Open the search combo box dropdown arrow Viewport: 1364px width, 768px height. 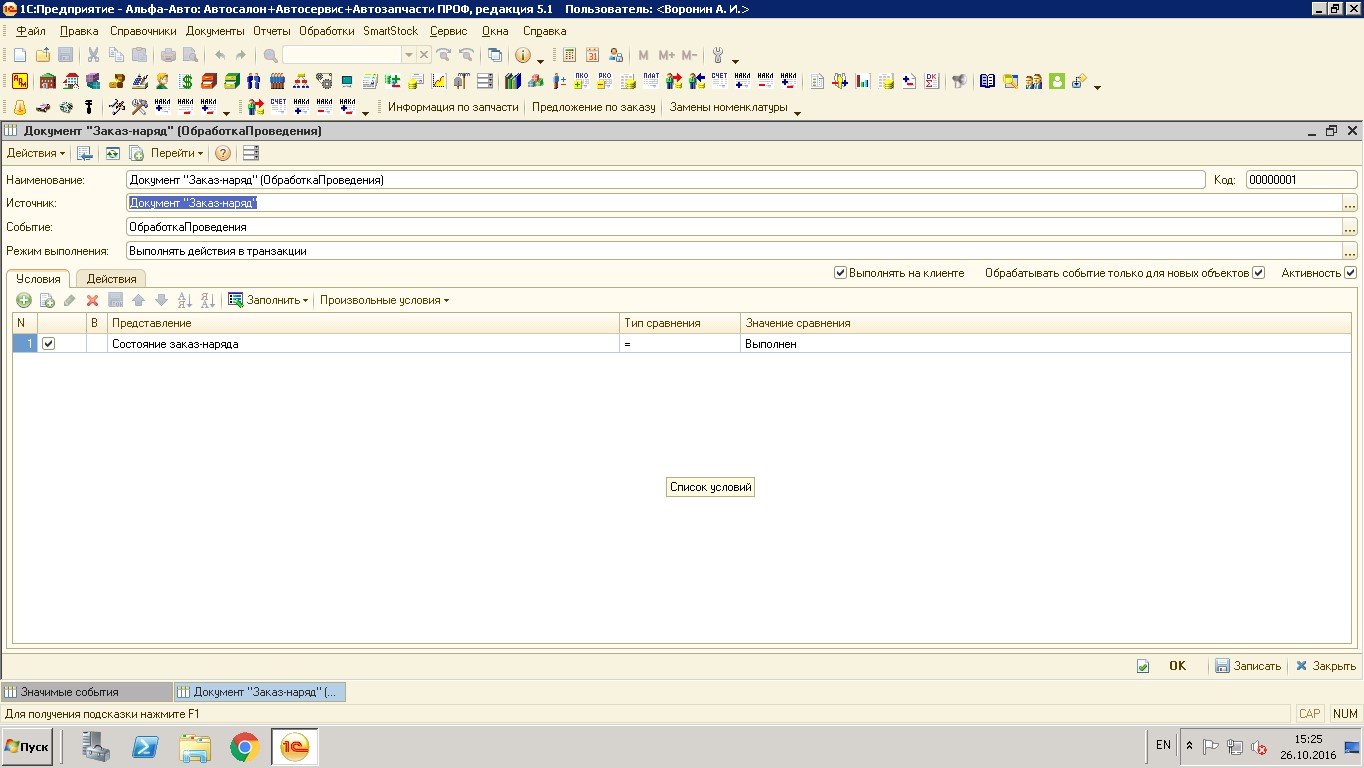click(x=408, y=55)
